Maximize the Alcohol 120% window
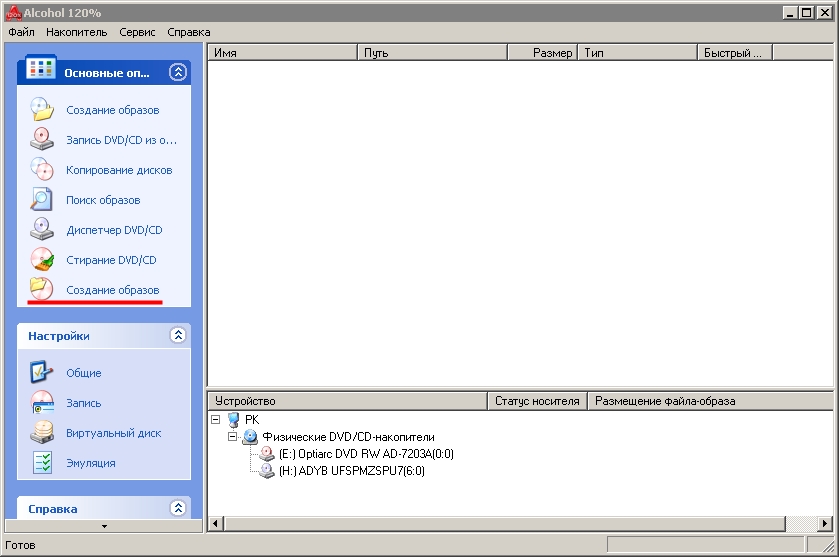The width and height of the screenshot is (839, 557). point(807,12)
